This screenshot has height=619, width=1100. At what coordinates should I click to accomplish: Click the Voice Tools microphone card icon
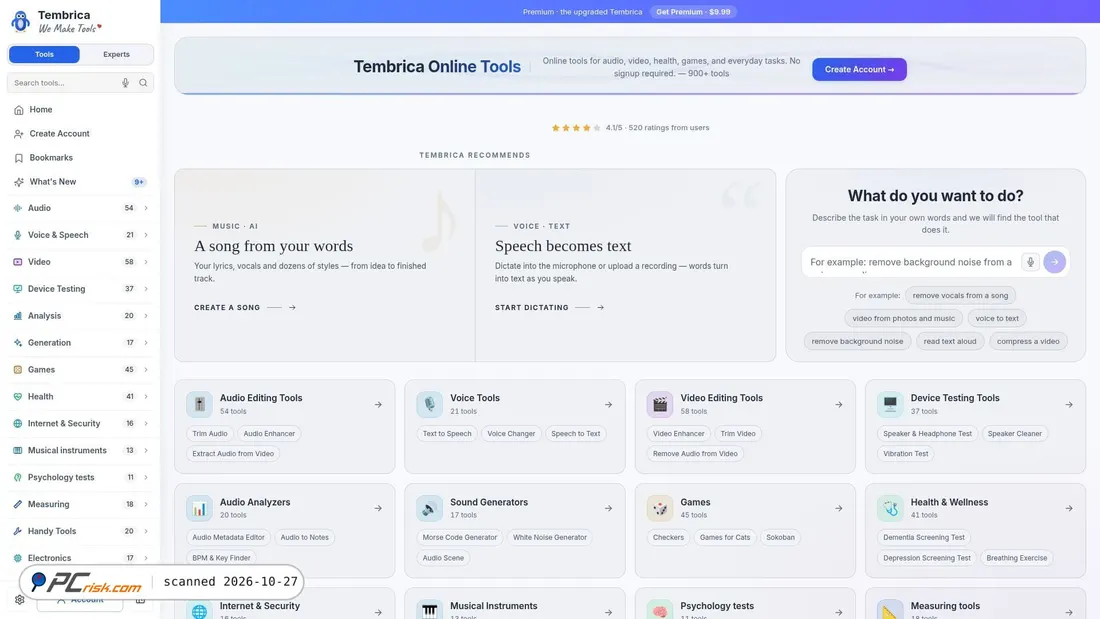pyautogui.click(x=429, y=404)
